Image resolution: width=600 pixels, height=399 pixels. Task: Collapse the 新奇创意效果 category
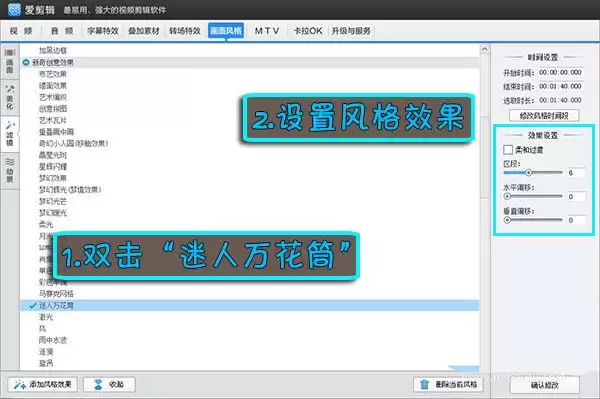(x=26, y=62)
